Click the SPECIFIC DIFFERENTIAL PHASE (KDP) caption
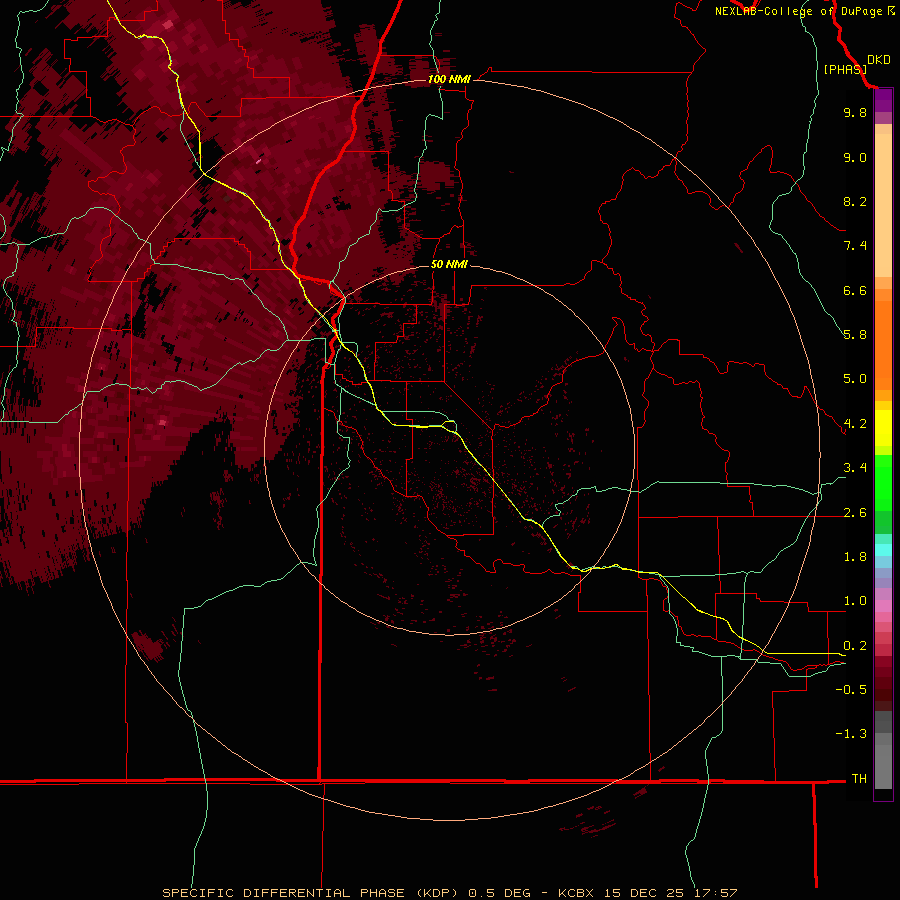Screen dimensions: 900x900 (x=310, y=893)
